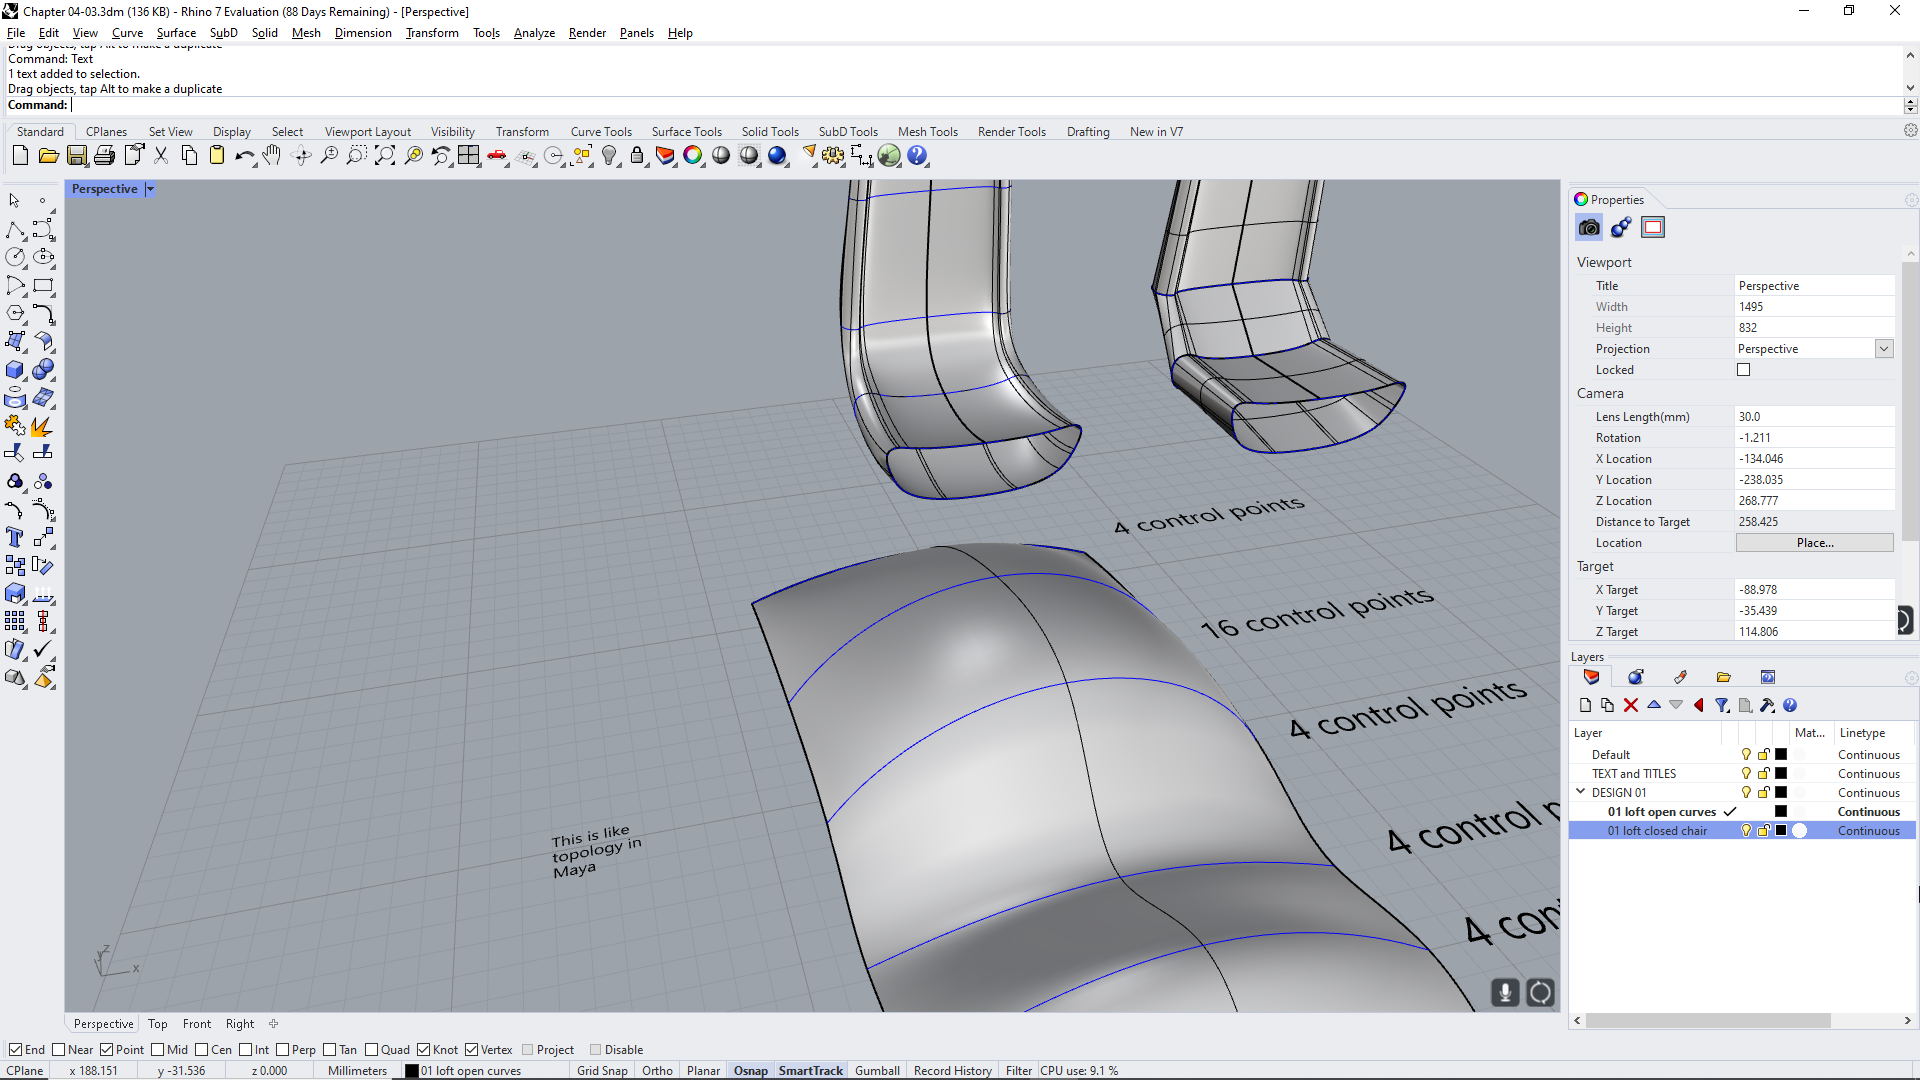The height and width of the screenshot is (1080, 1920).
Task: Open a file with the folder icon
Action: (x=48, y=156)
